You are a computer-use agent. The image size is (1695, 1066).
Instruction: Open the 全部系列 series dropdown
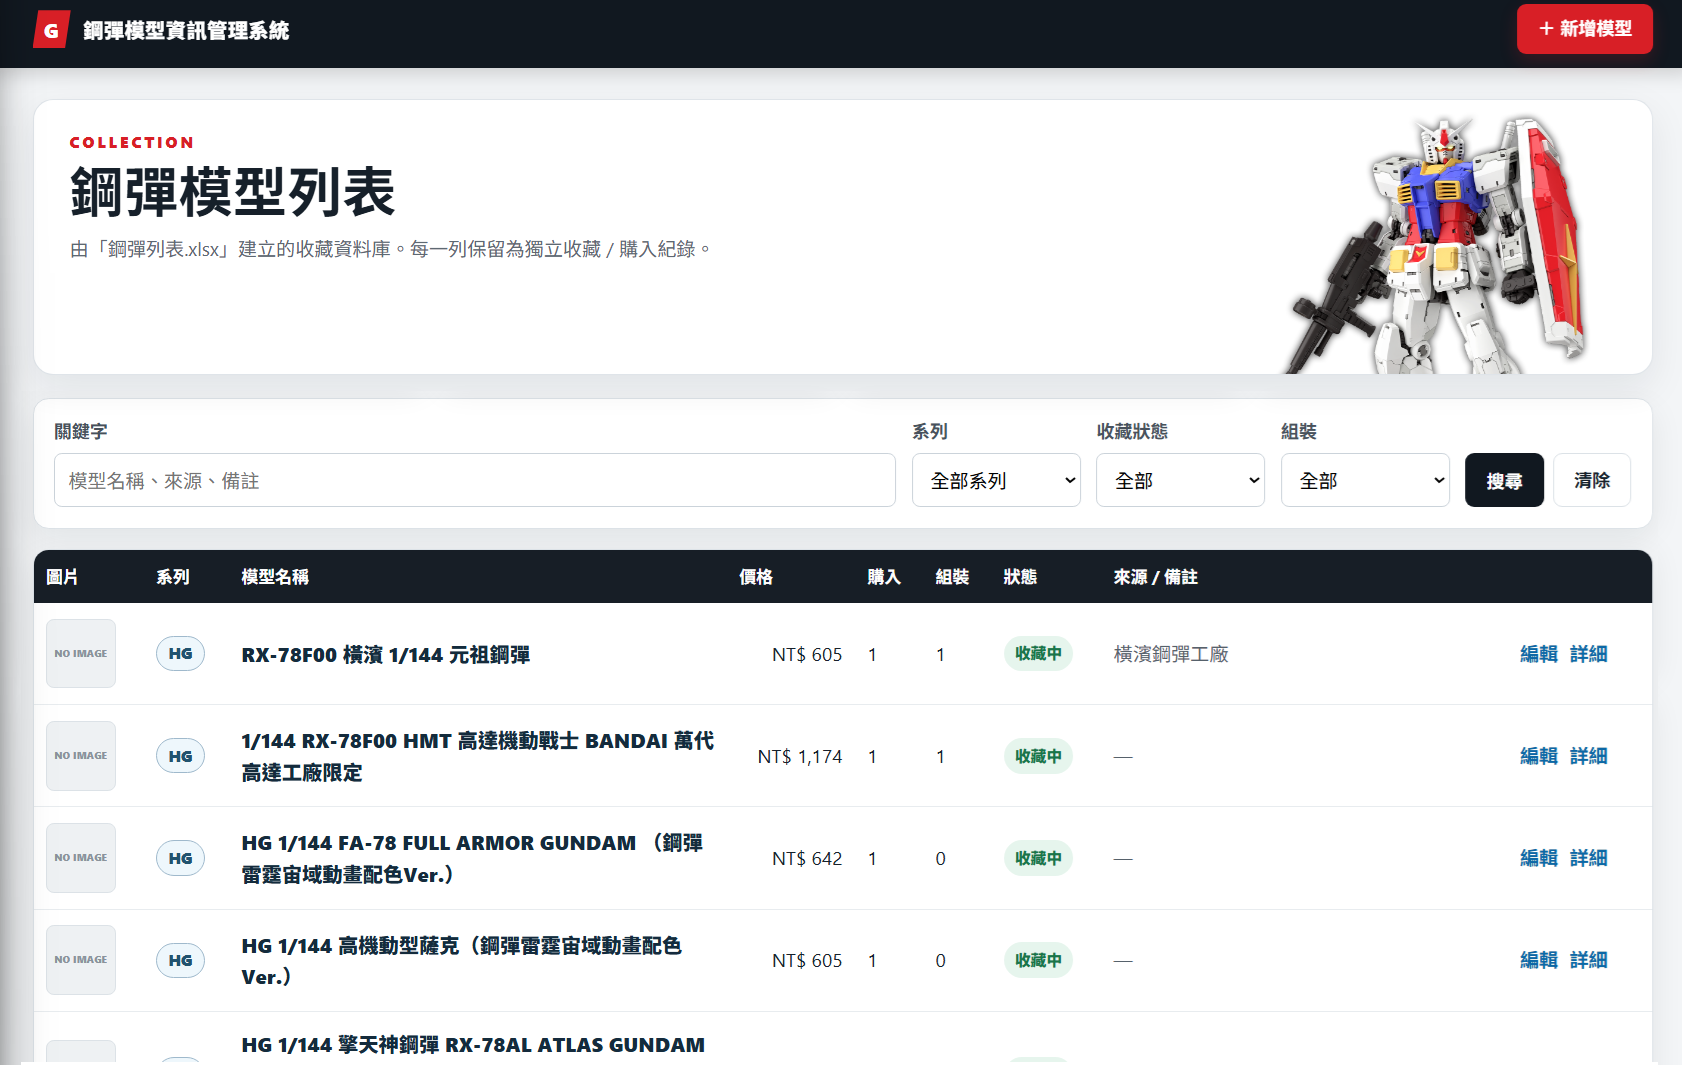pyautogui.click(x=996, y=480)
